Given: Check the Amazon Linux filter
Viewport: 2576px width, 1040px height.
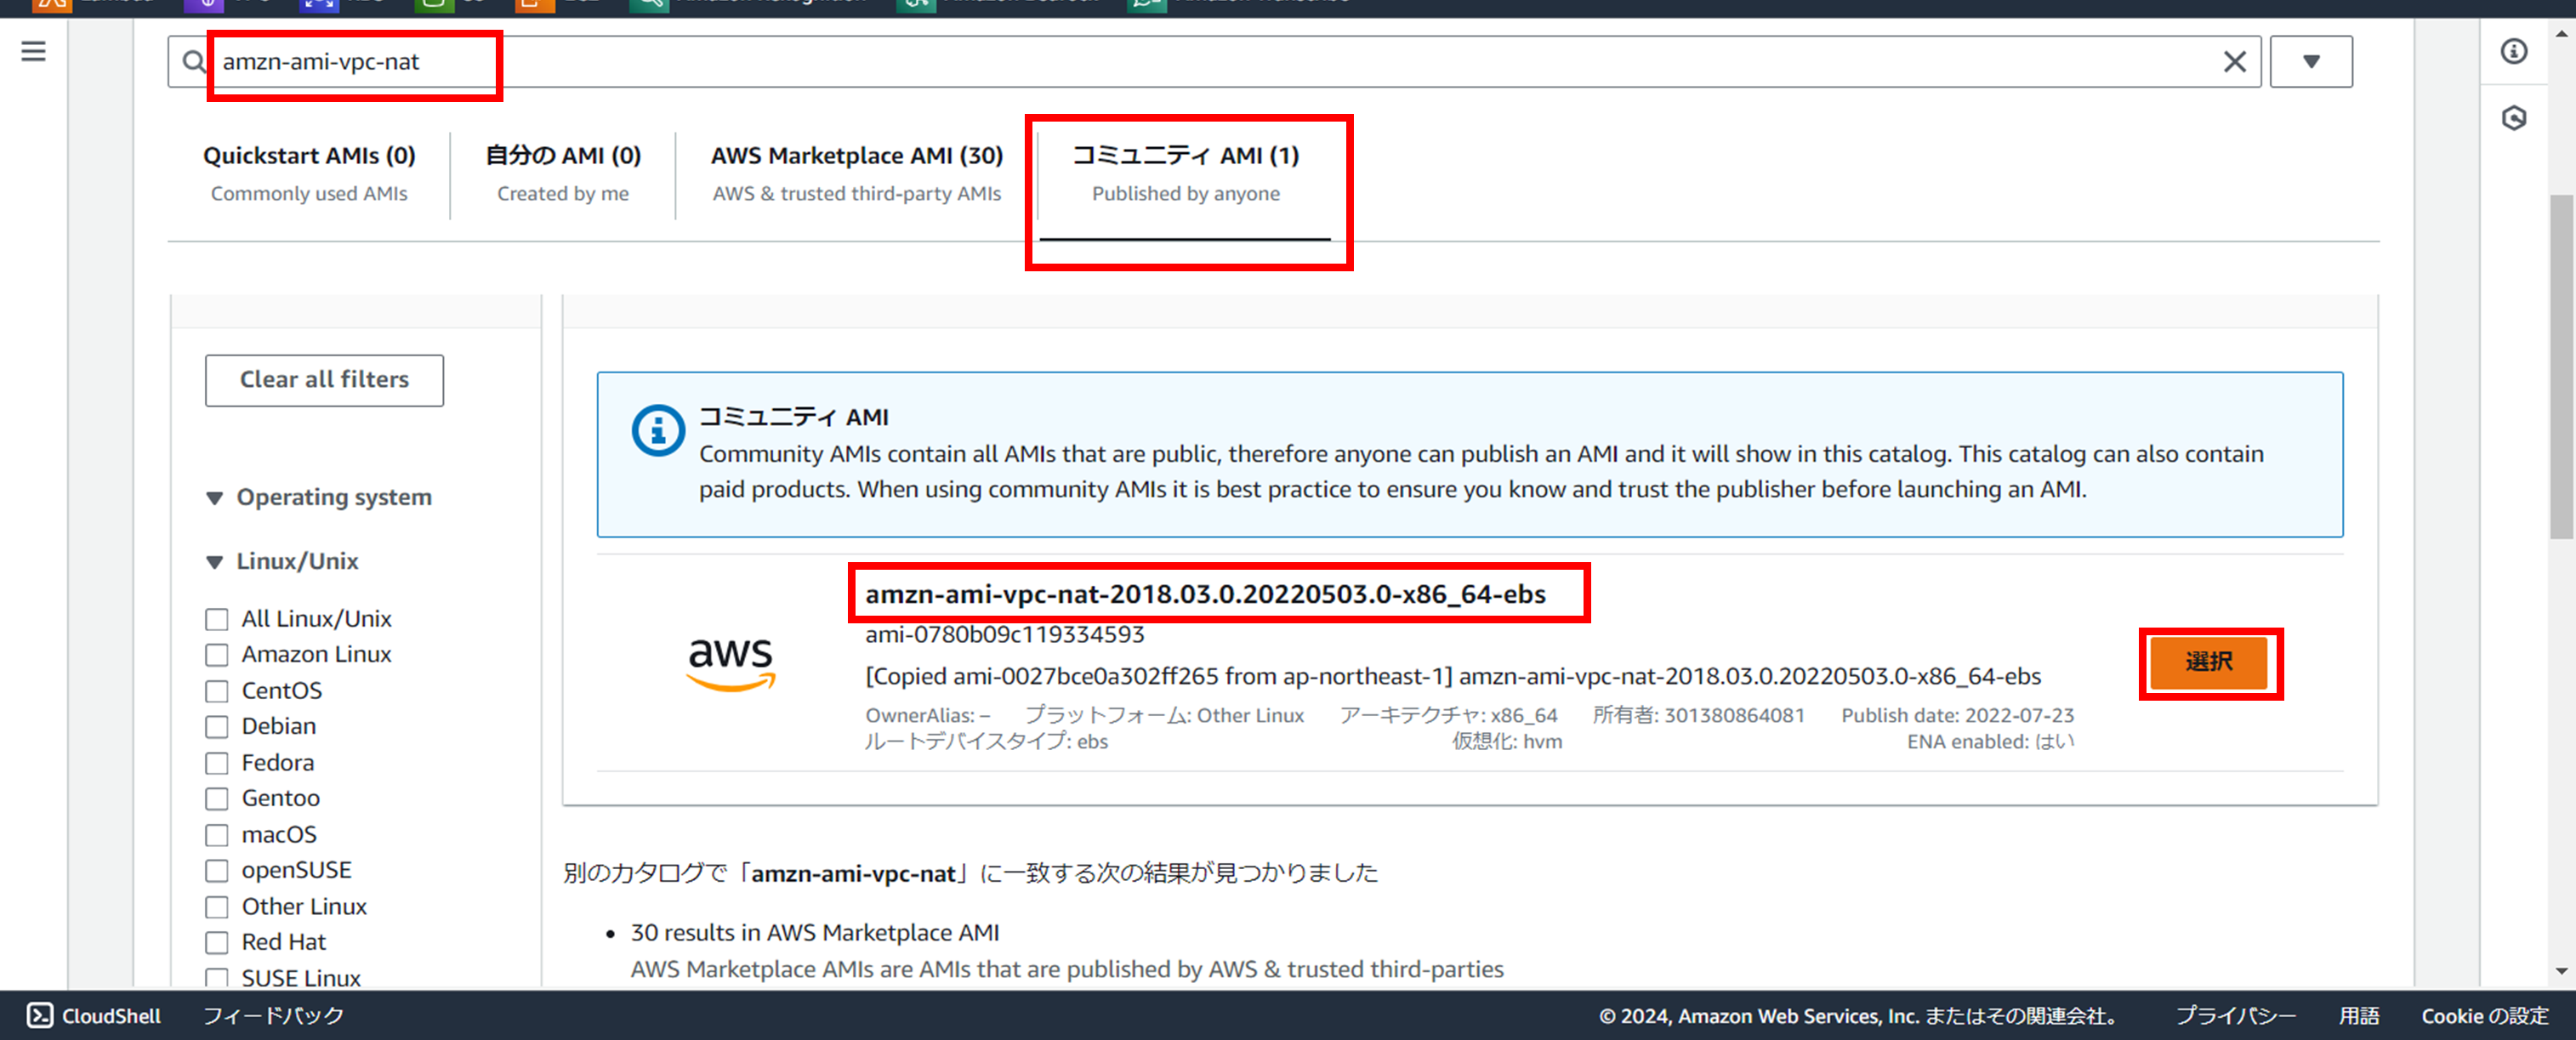Looking at the screenshot, I should (x=217, y=654).
